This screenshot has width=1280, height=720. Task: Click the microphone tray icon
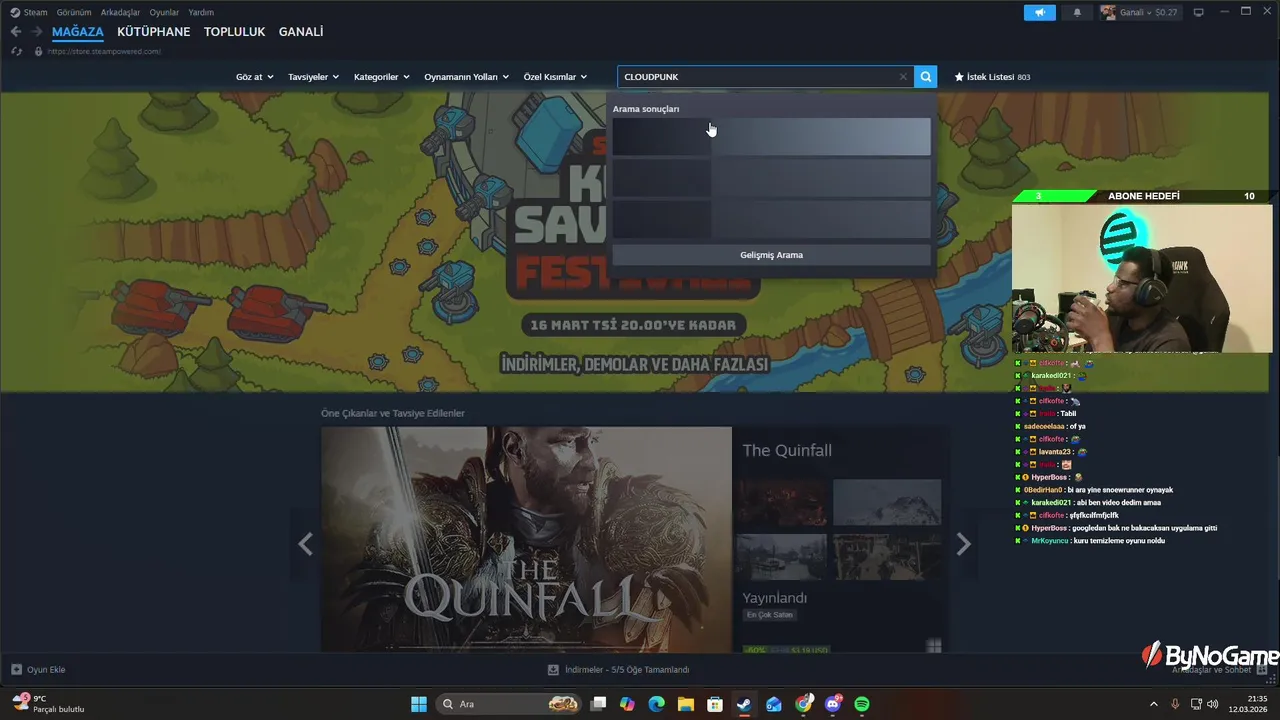coord(1175,704)
